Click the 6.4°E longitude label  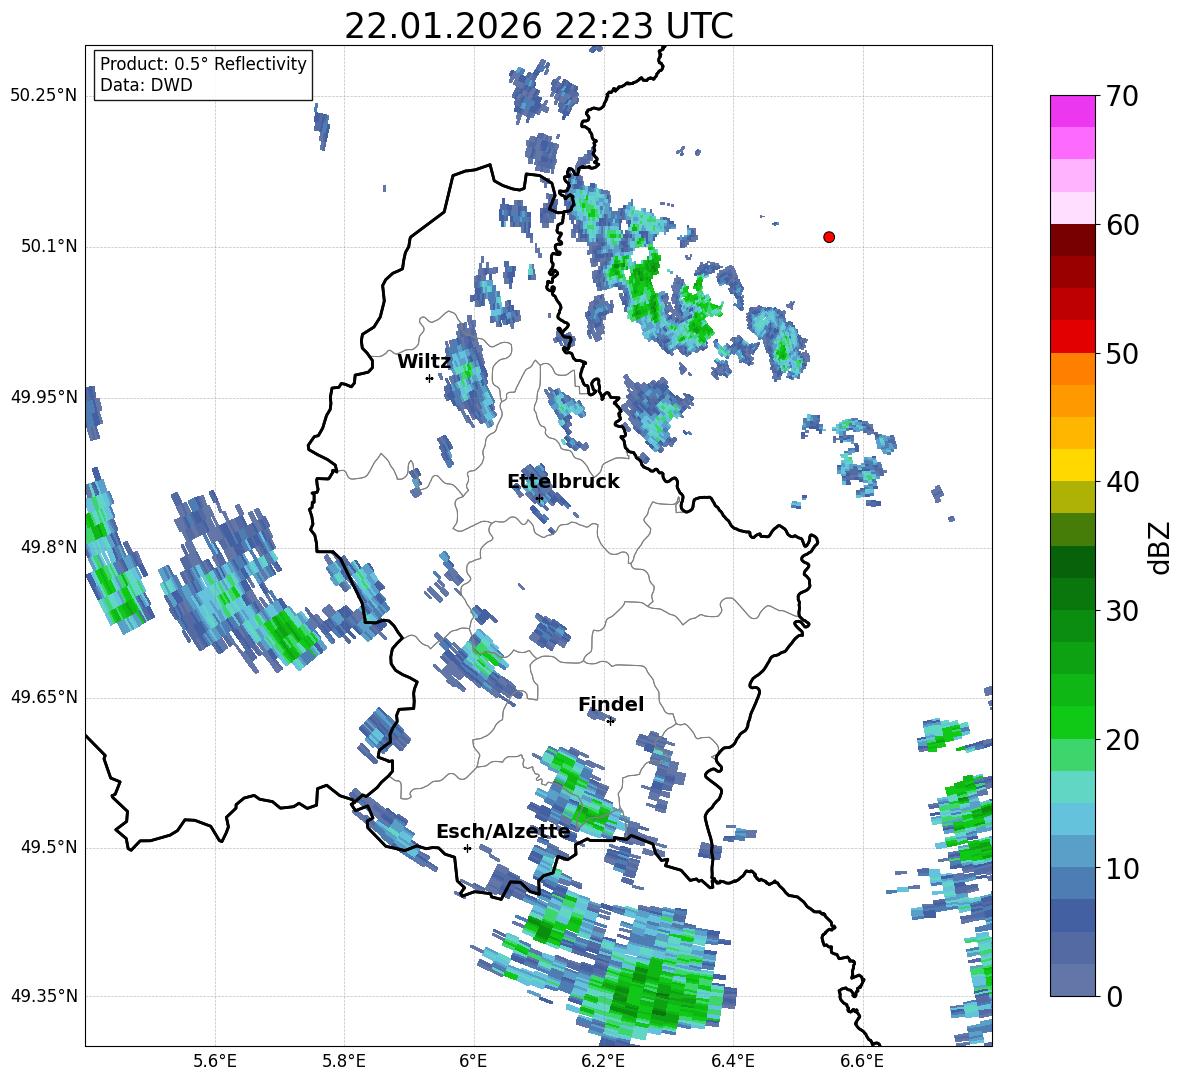pyautogui.click(x=732, y=1061)
